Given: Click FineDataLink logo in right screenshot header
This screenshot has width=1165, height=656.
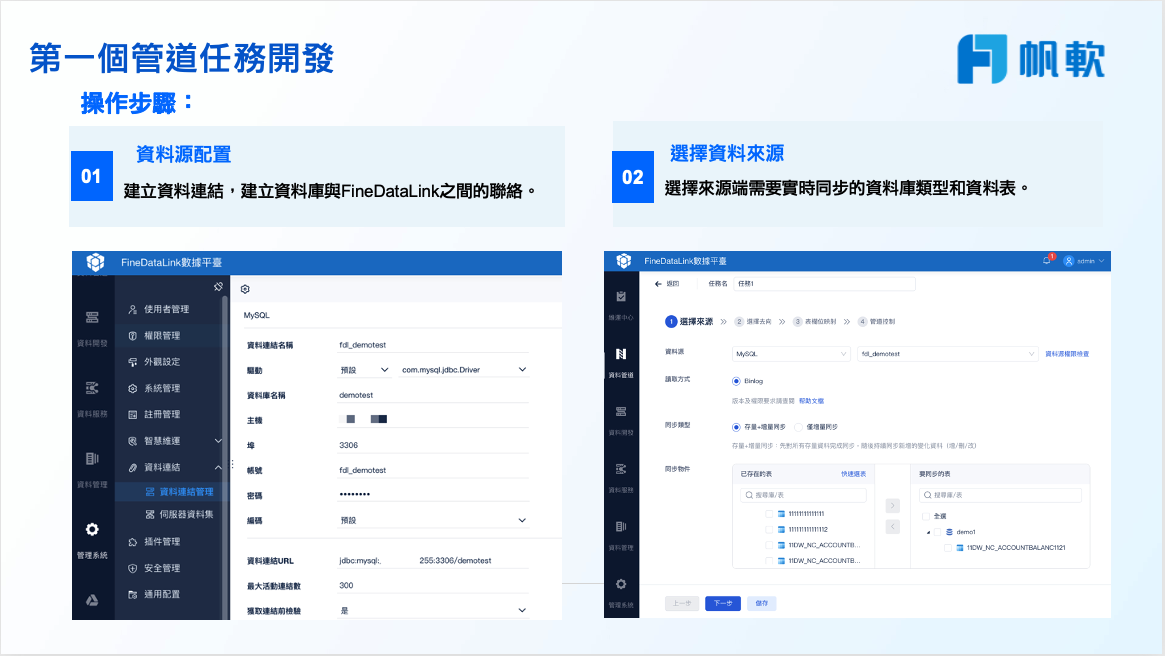Looking at the screenshot, I should (623, 261).
